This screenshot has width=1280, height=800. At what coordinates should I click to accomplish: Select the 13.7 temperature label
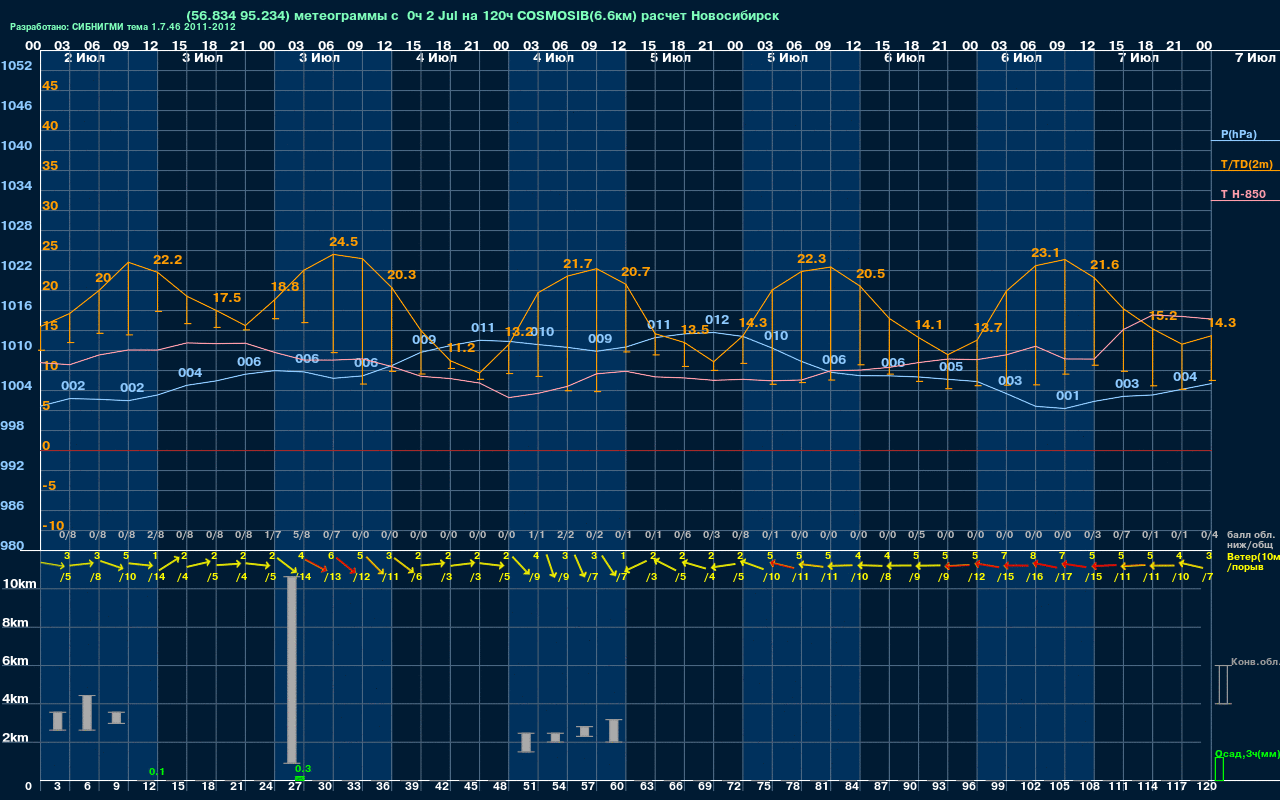point(988,328)
